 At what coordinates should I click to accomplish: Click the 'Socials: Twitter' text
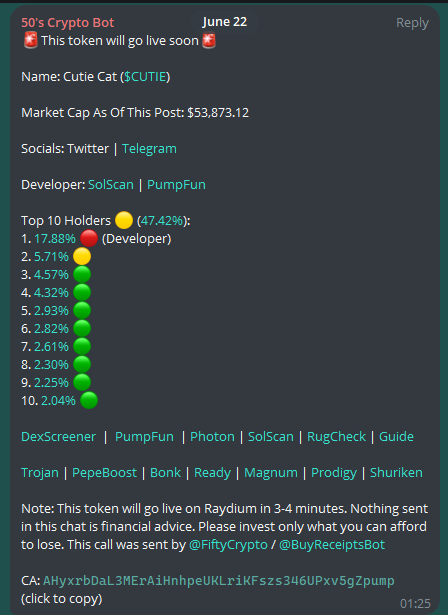point(65,149)
